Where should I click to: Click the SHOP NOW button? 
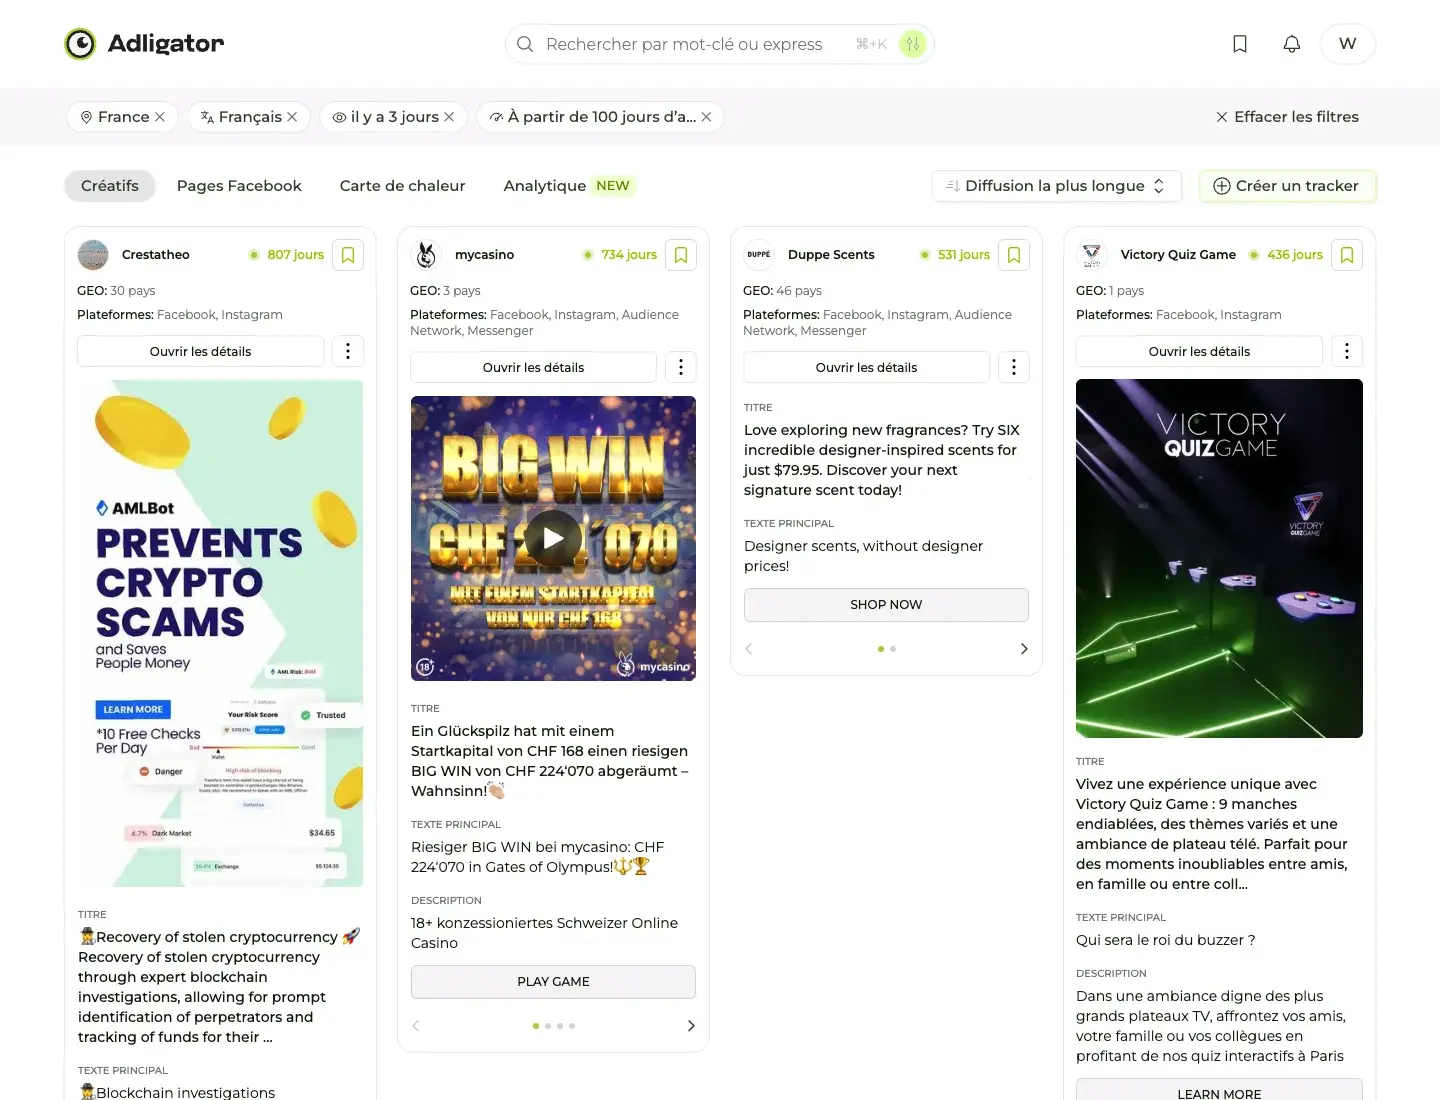click(886, 605)
